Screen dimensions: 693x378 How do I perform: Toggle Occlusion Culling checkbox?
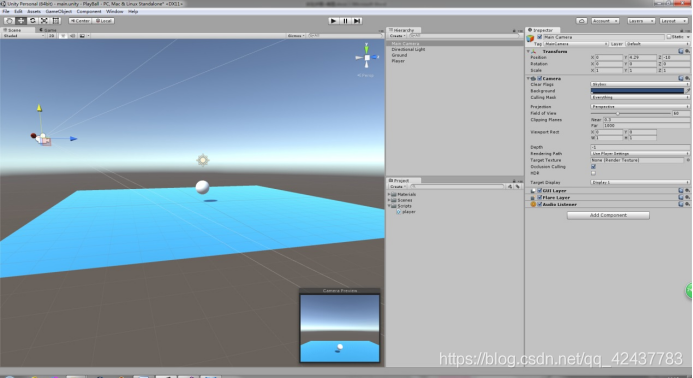594,167
